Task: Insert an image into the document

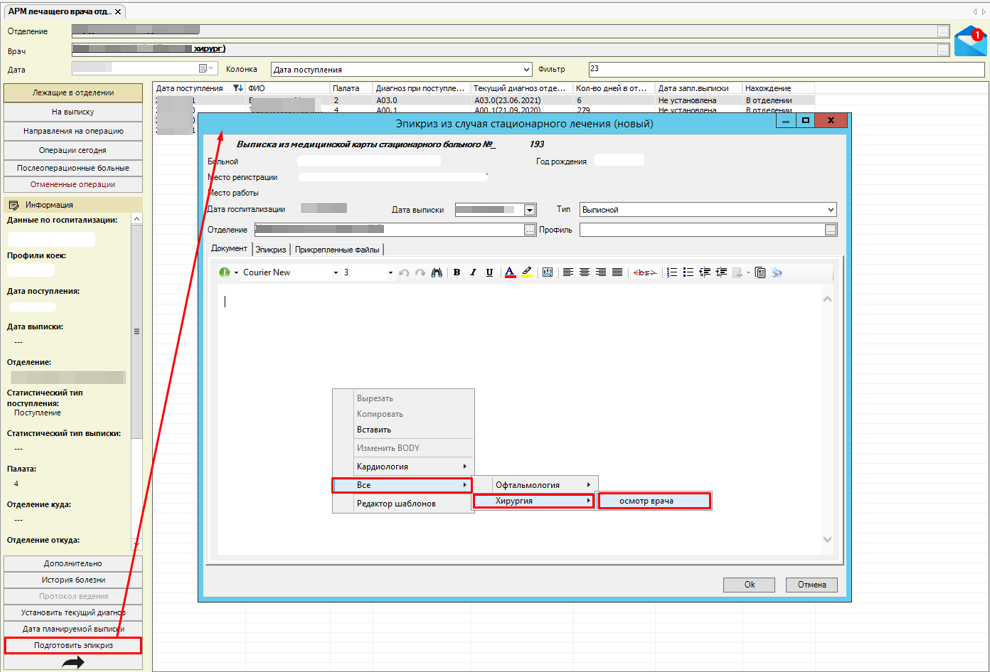Action: (x=547, y=273)
